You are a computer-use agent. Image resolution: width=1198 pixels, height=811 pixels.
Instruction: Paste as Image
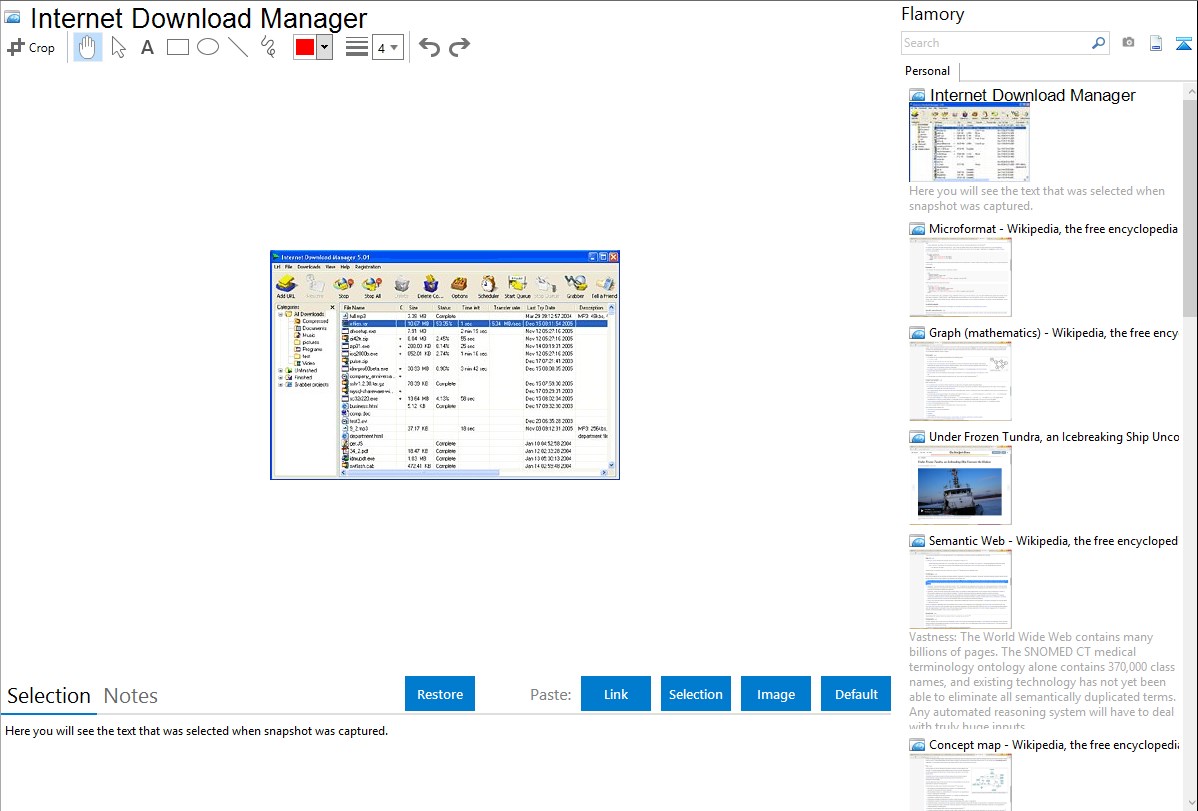tap(775, 694)
